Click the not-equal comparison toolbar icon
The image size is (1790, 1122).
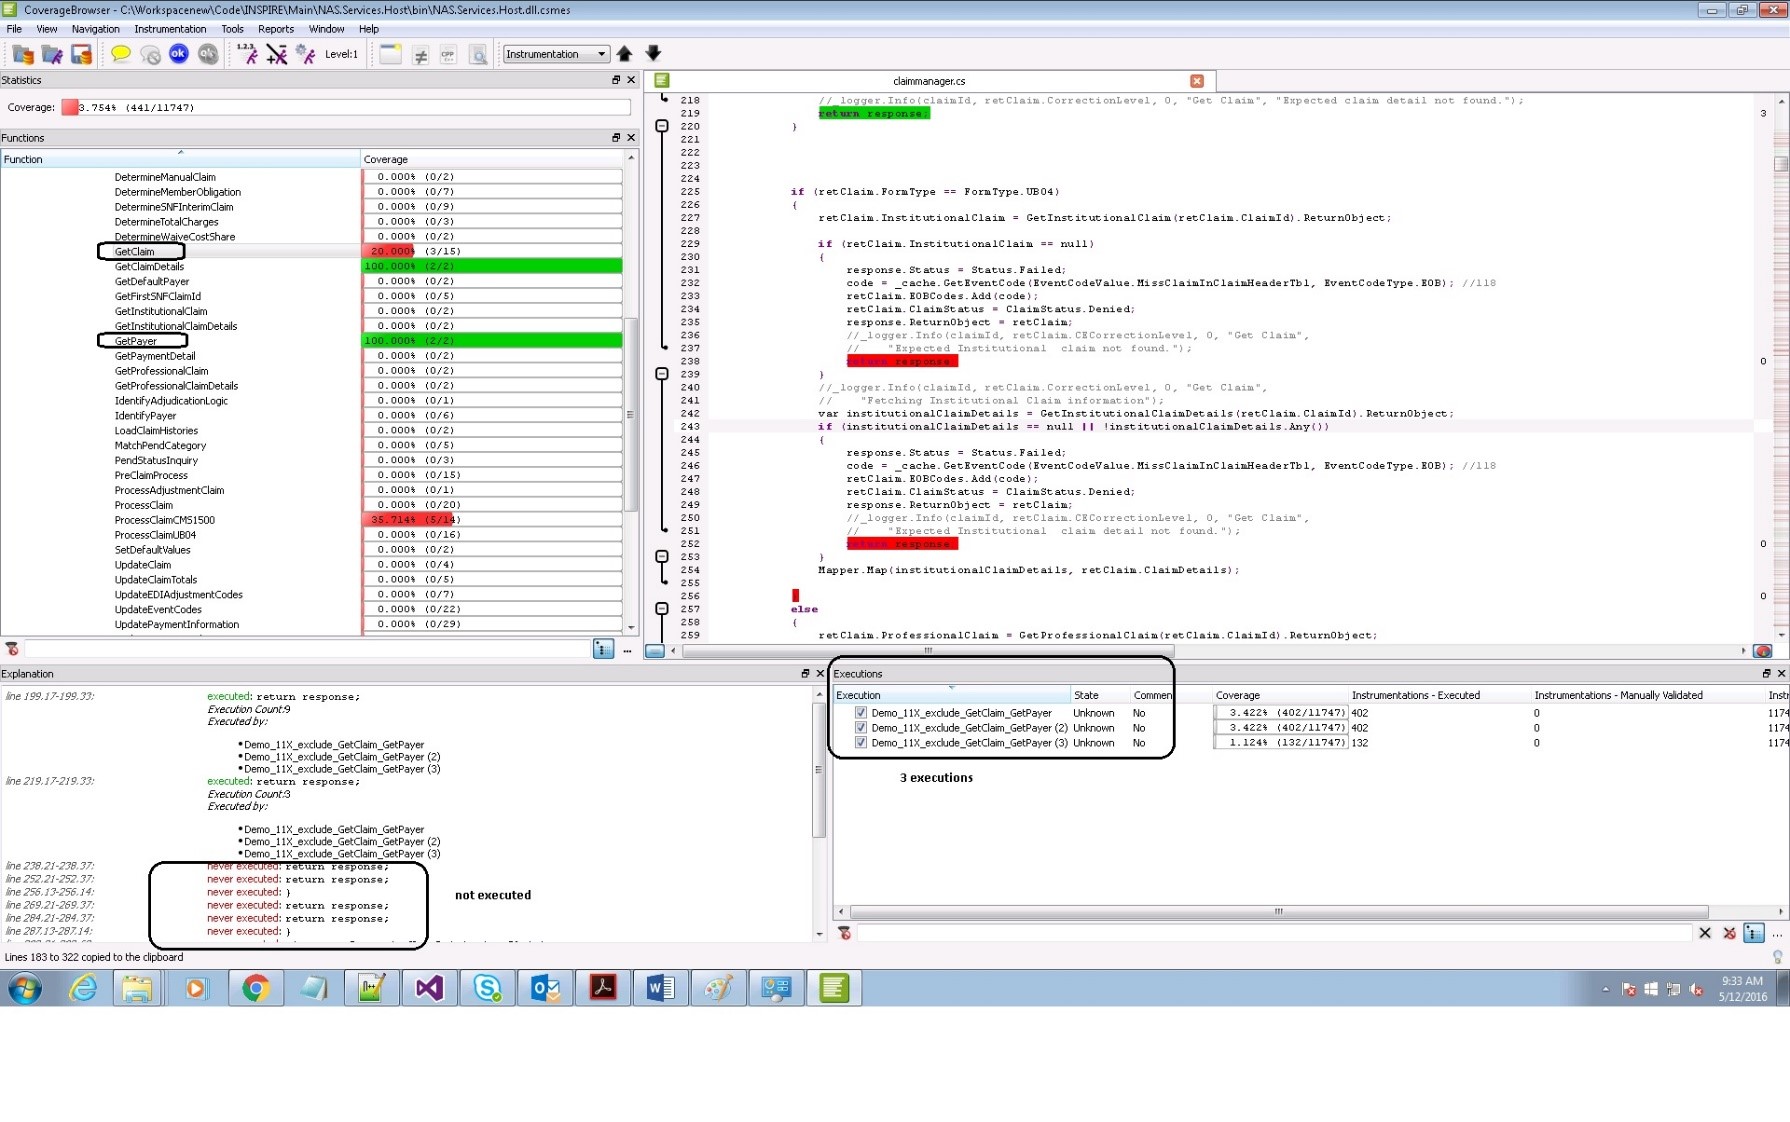pos(420,55)
